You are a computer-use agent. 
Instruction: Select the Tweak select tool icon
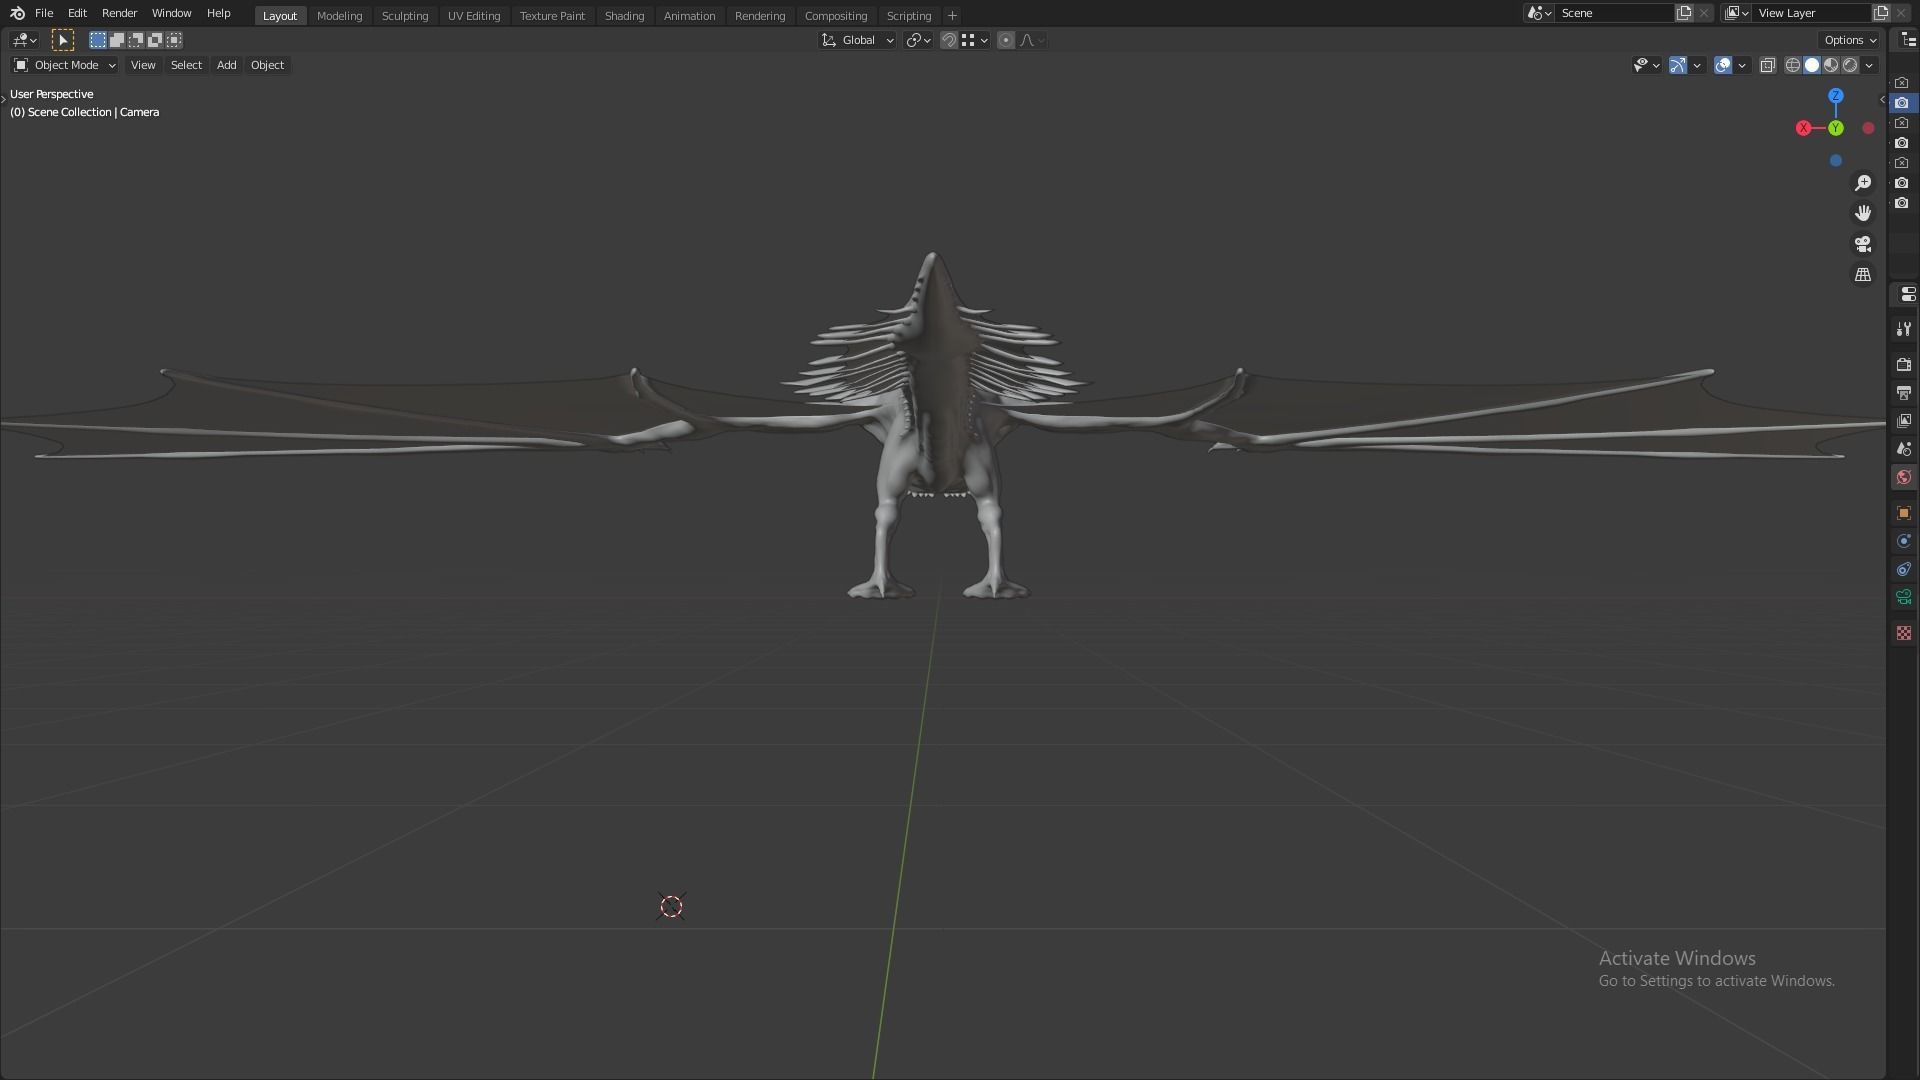pos(62,40)
